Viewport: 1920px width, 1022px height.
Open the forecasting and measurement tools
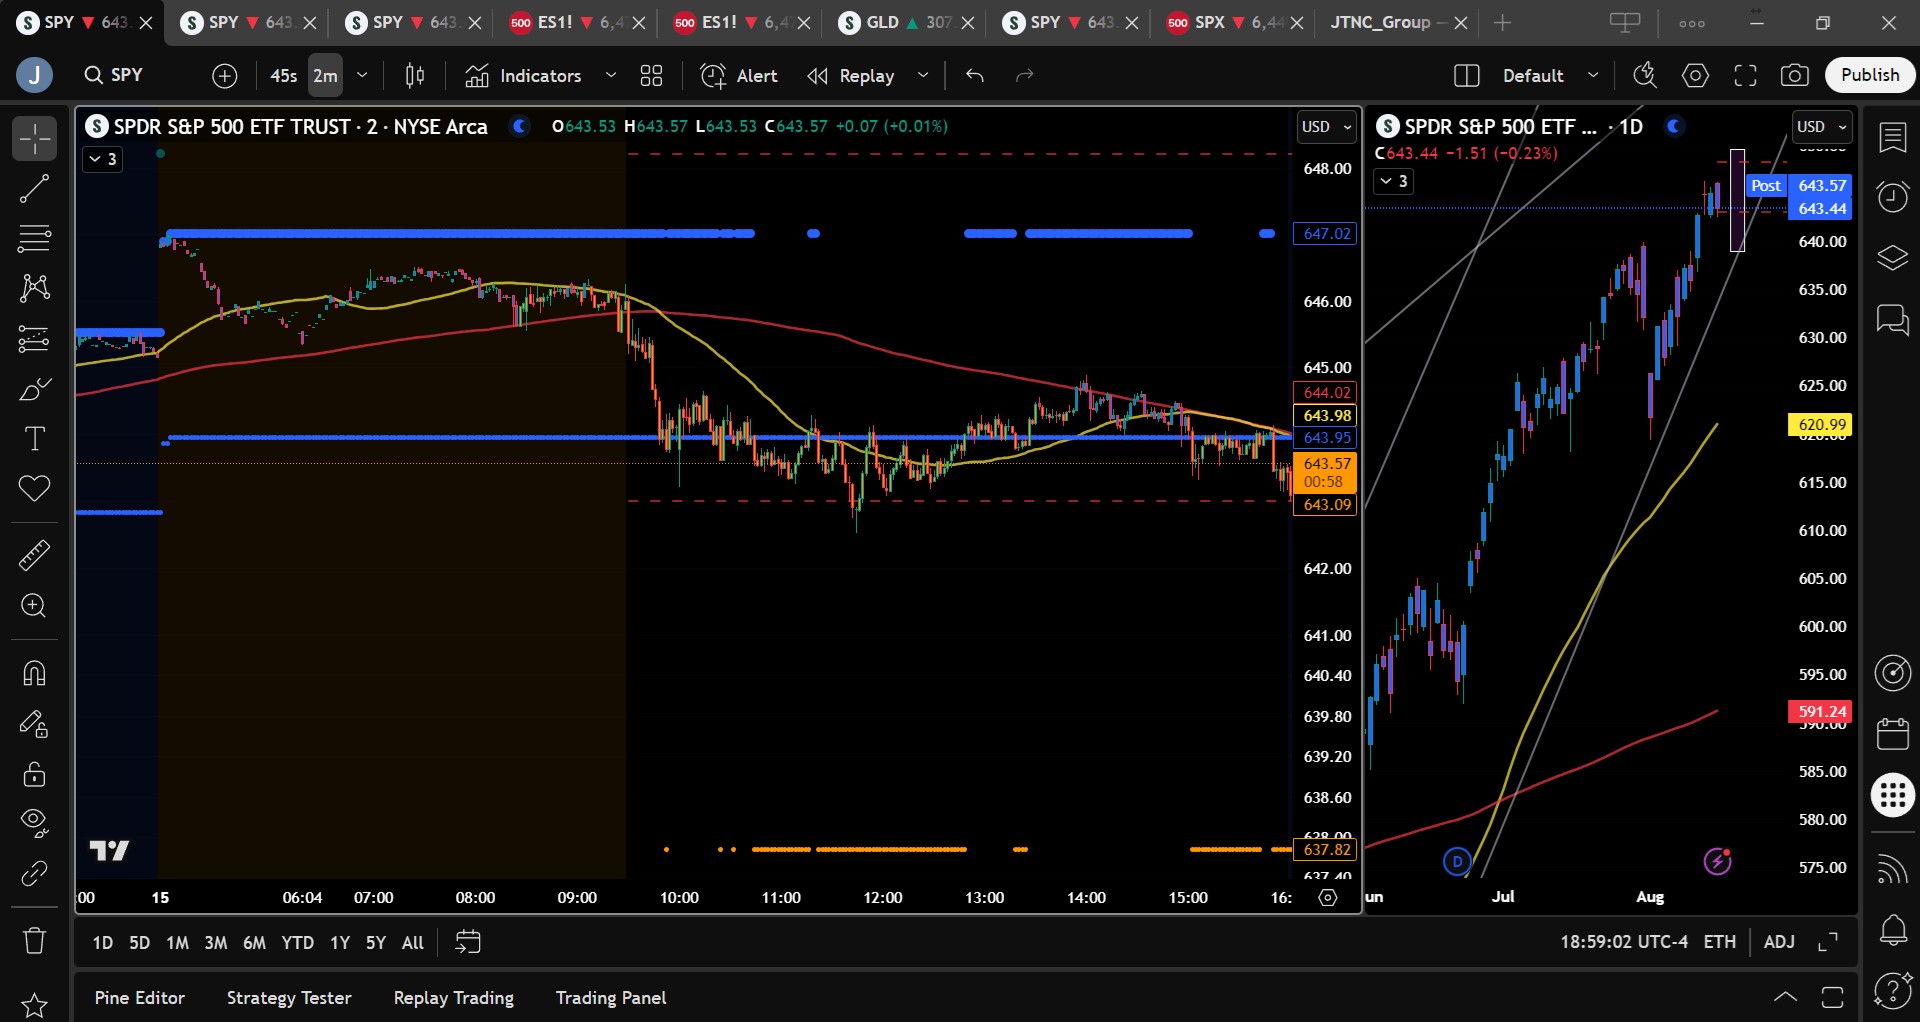(x=34, y=339)
